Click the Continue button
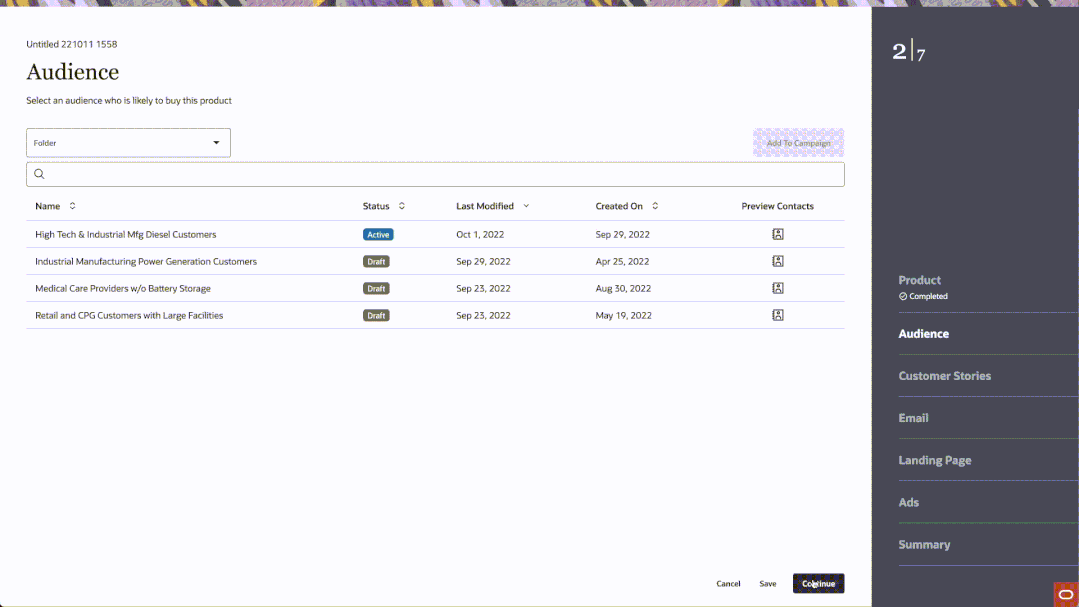The image size is (1079, 607). point(818,584)
